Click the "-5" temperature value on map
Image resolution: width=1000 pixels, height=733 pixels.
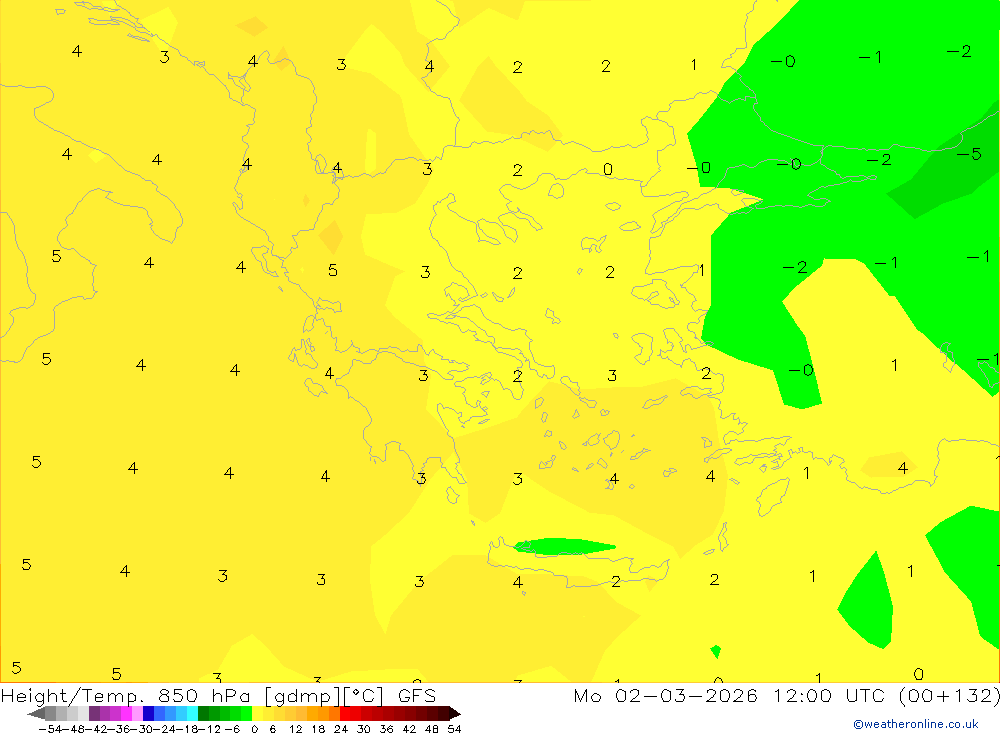click(969, 154)
